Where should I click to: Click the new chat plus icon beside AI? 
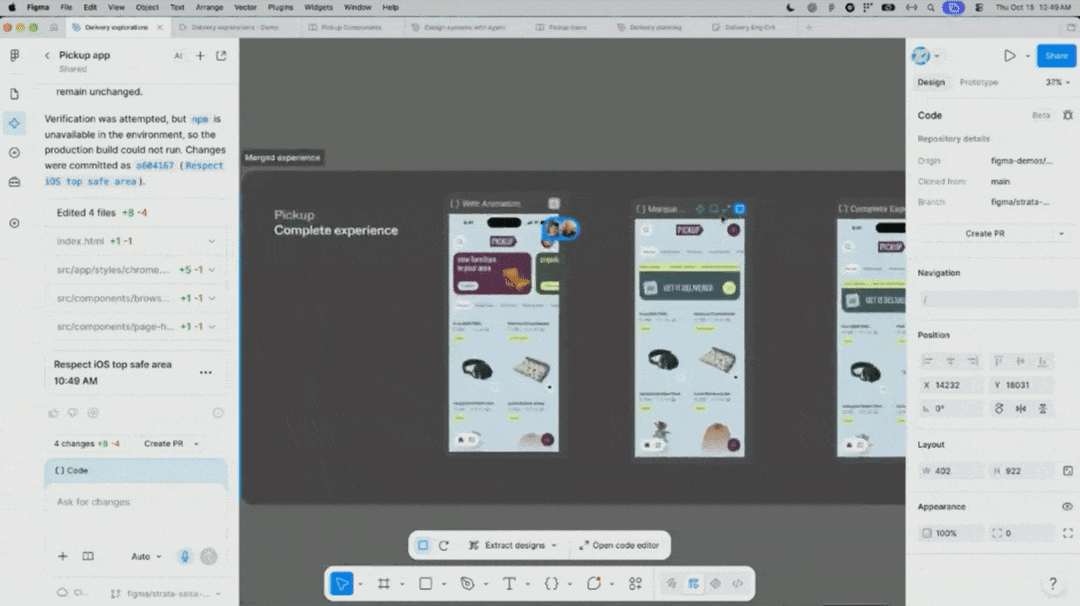[x=200, y=56]
